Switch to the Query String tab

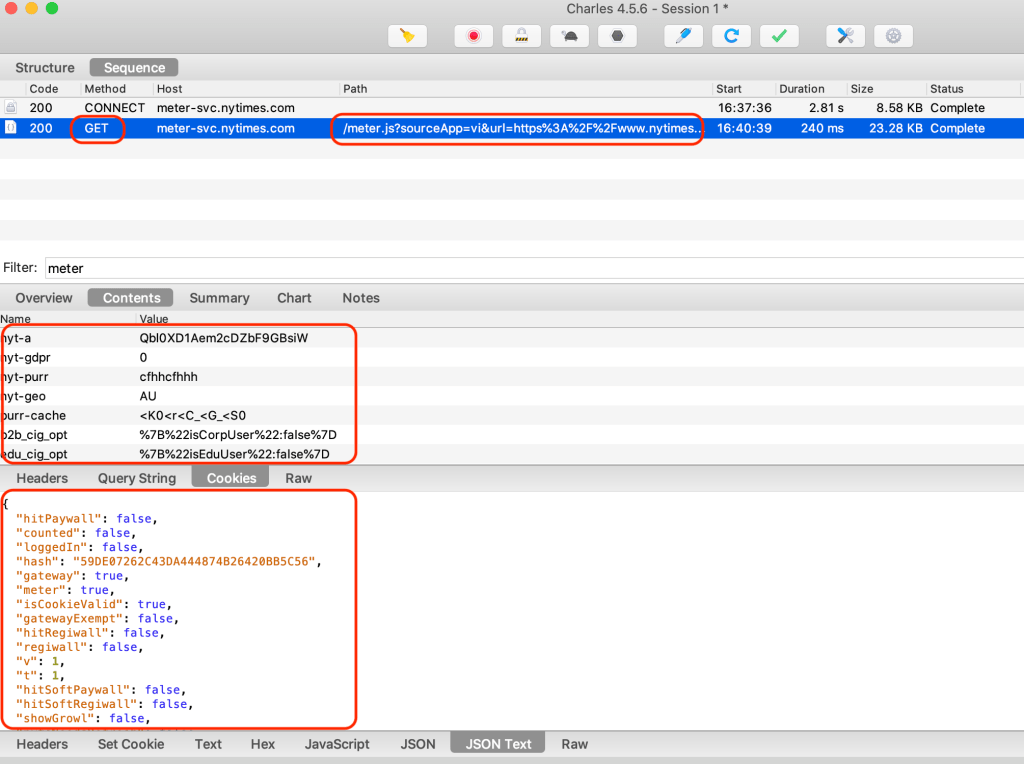(x=137, y=478)
